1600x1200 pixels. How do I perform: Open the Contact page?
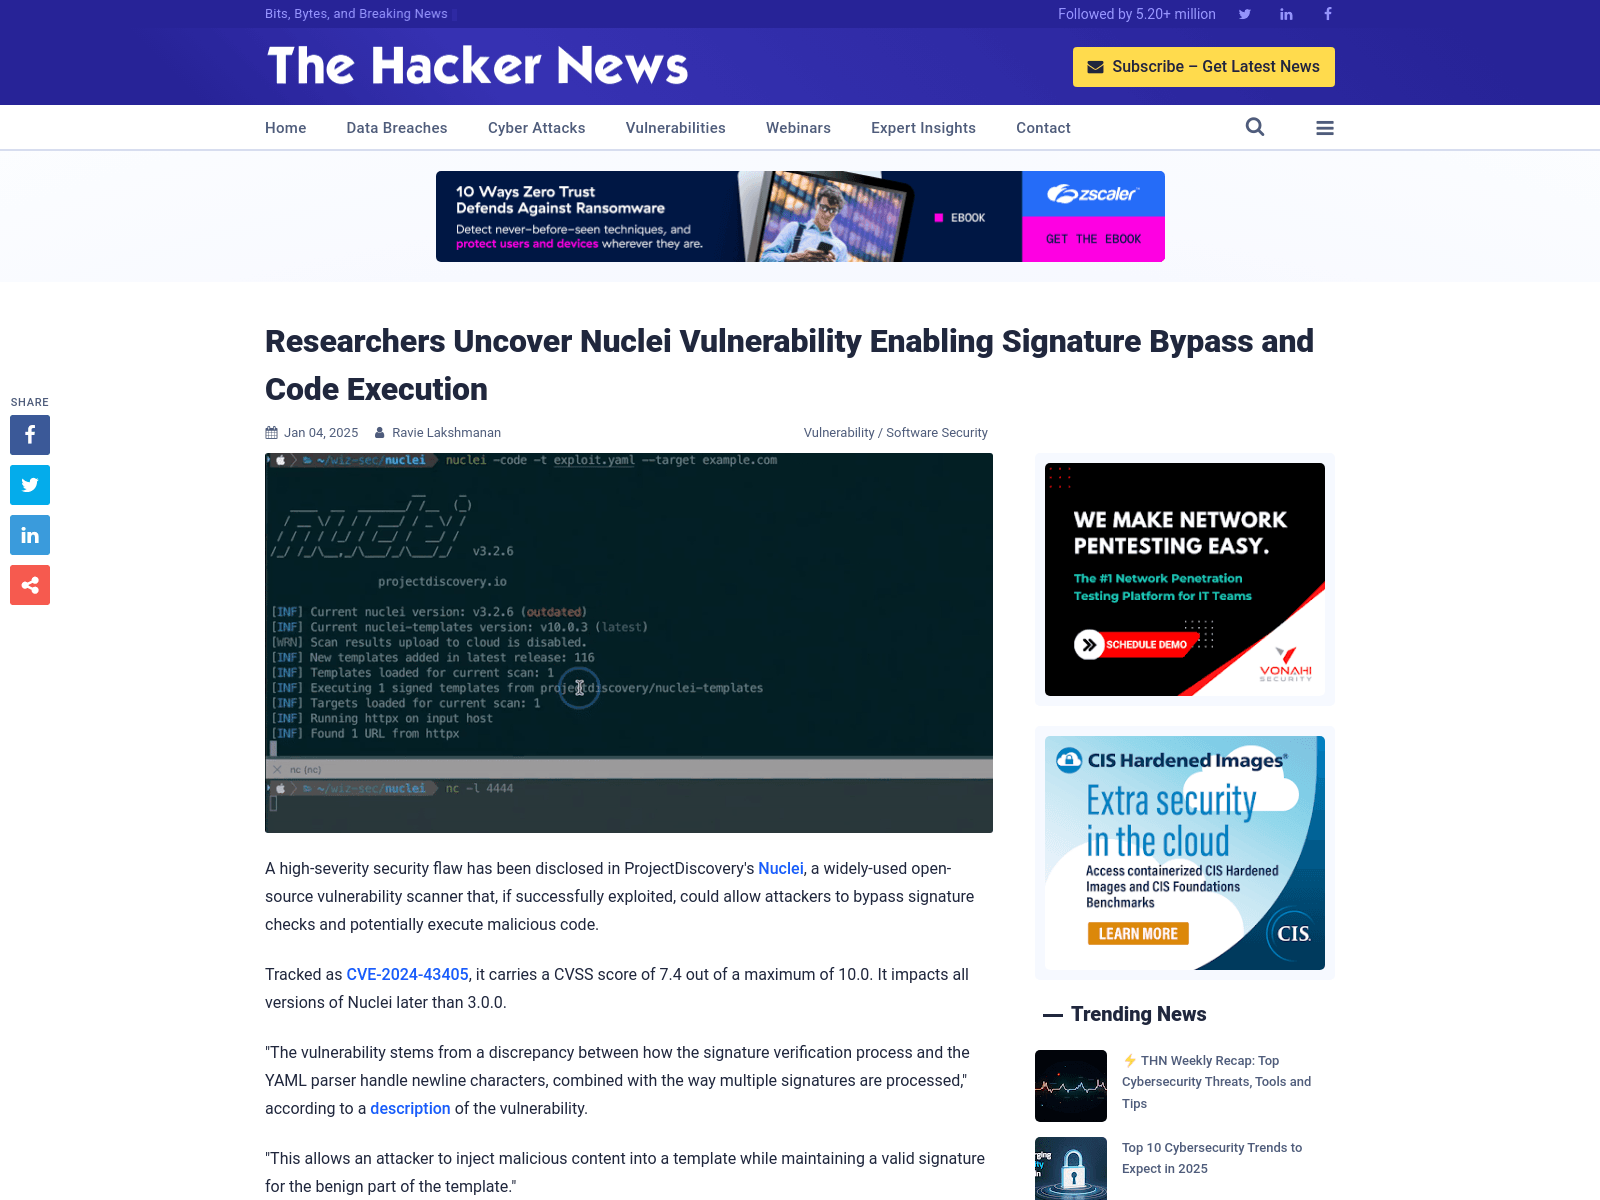(x=1043, y=128)
